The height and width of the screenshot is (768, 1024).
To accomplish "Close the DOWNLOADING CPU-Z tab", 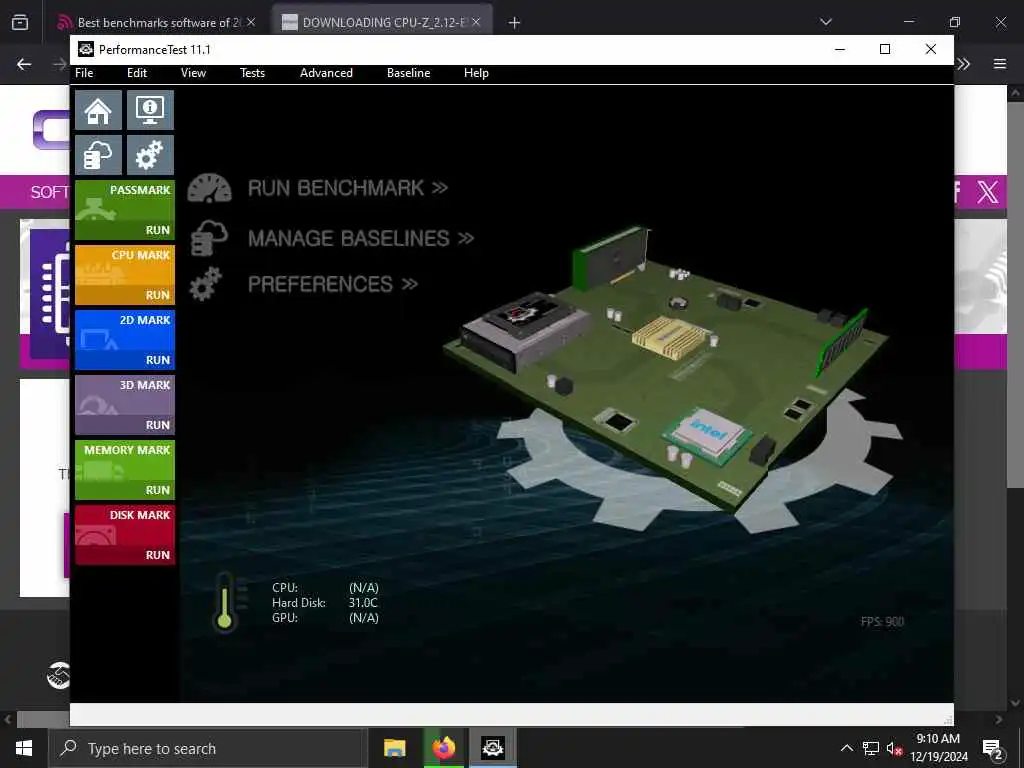I will tap(476, 22).
